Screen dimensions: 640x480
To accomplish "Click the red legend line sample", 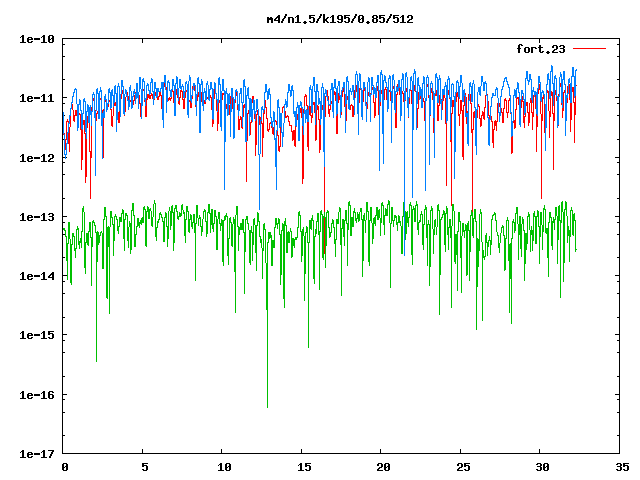I will click(x=589, y=49).
